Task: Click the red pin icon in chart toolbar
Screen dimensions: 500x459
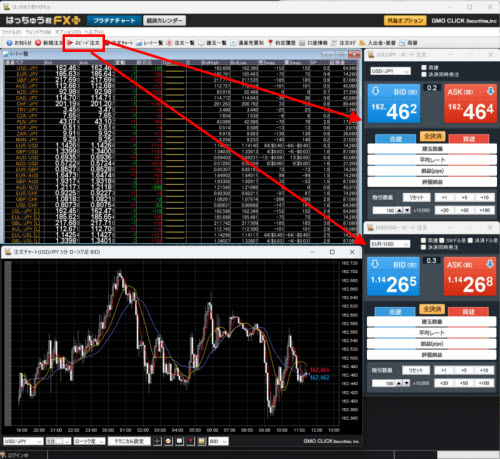Action: 190,441
